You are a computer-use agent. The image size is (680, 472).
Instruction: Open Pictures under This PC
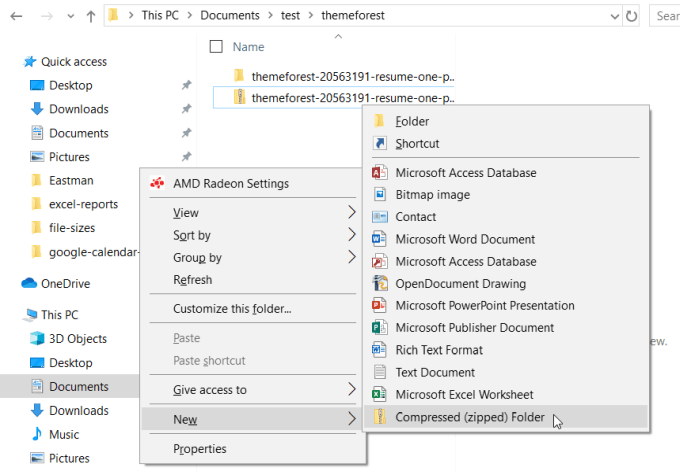[x=69, y=458]
